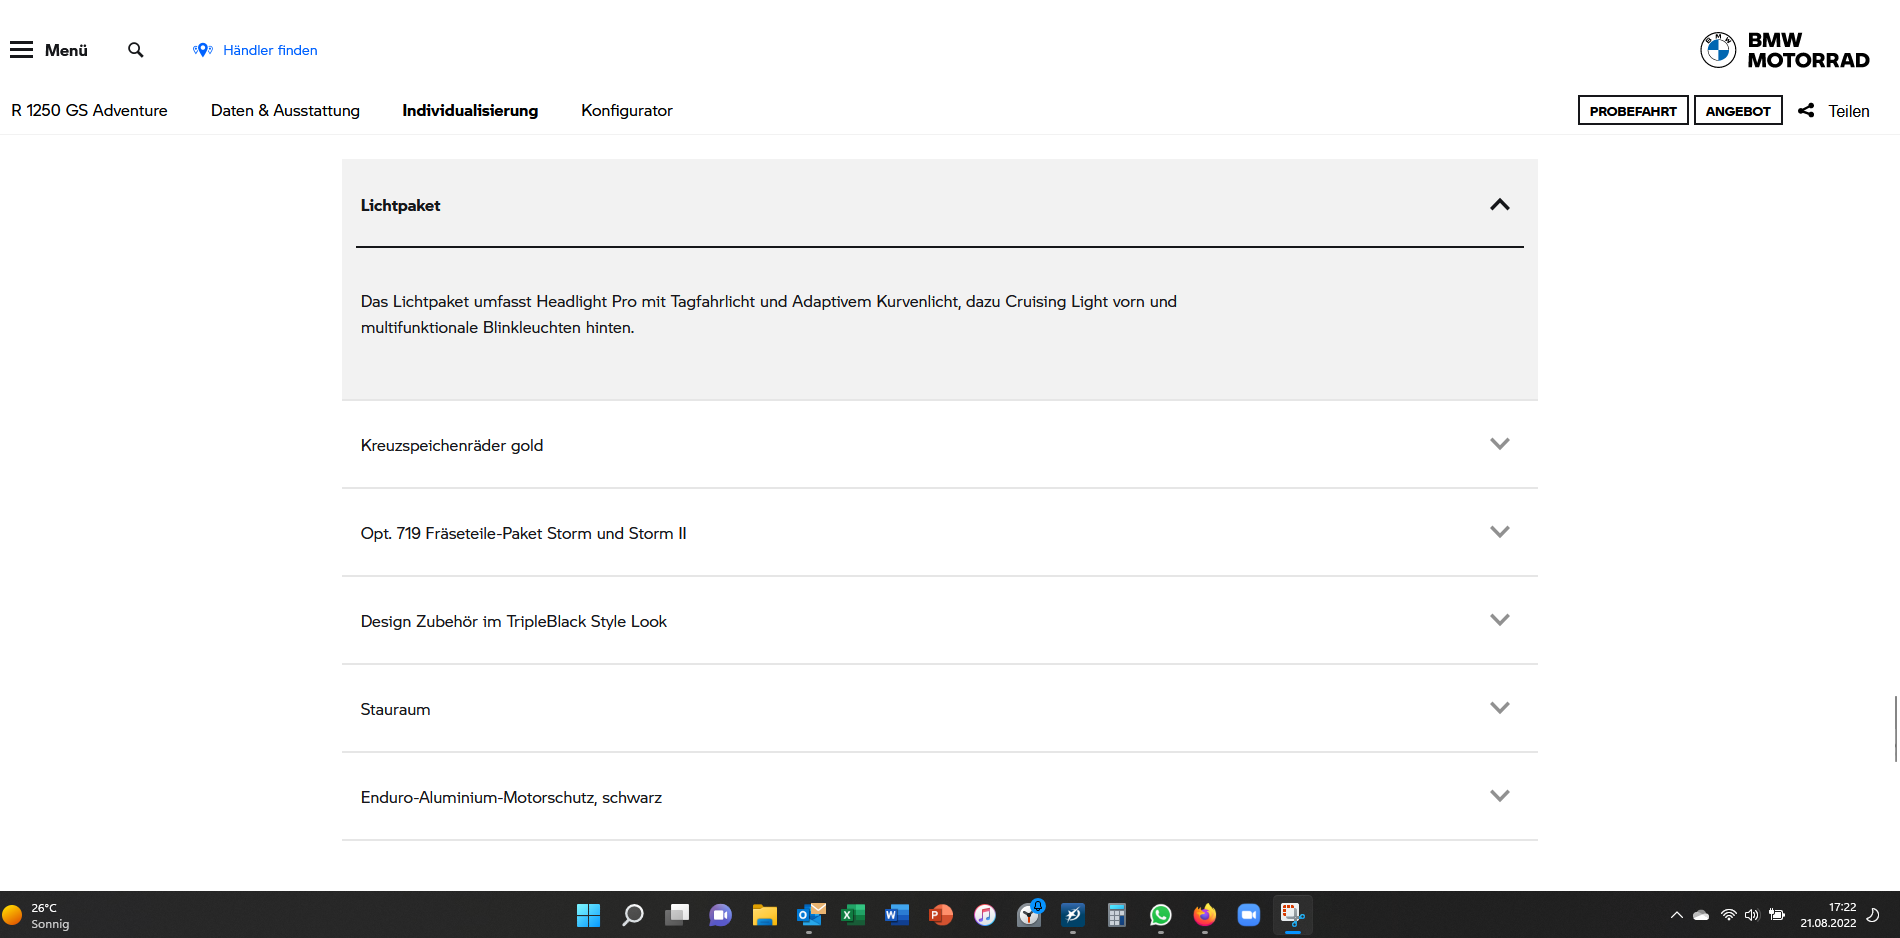Click the search magnifier icon in header
This screenshot has width=1900, height=938.
pos(136,50)
